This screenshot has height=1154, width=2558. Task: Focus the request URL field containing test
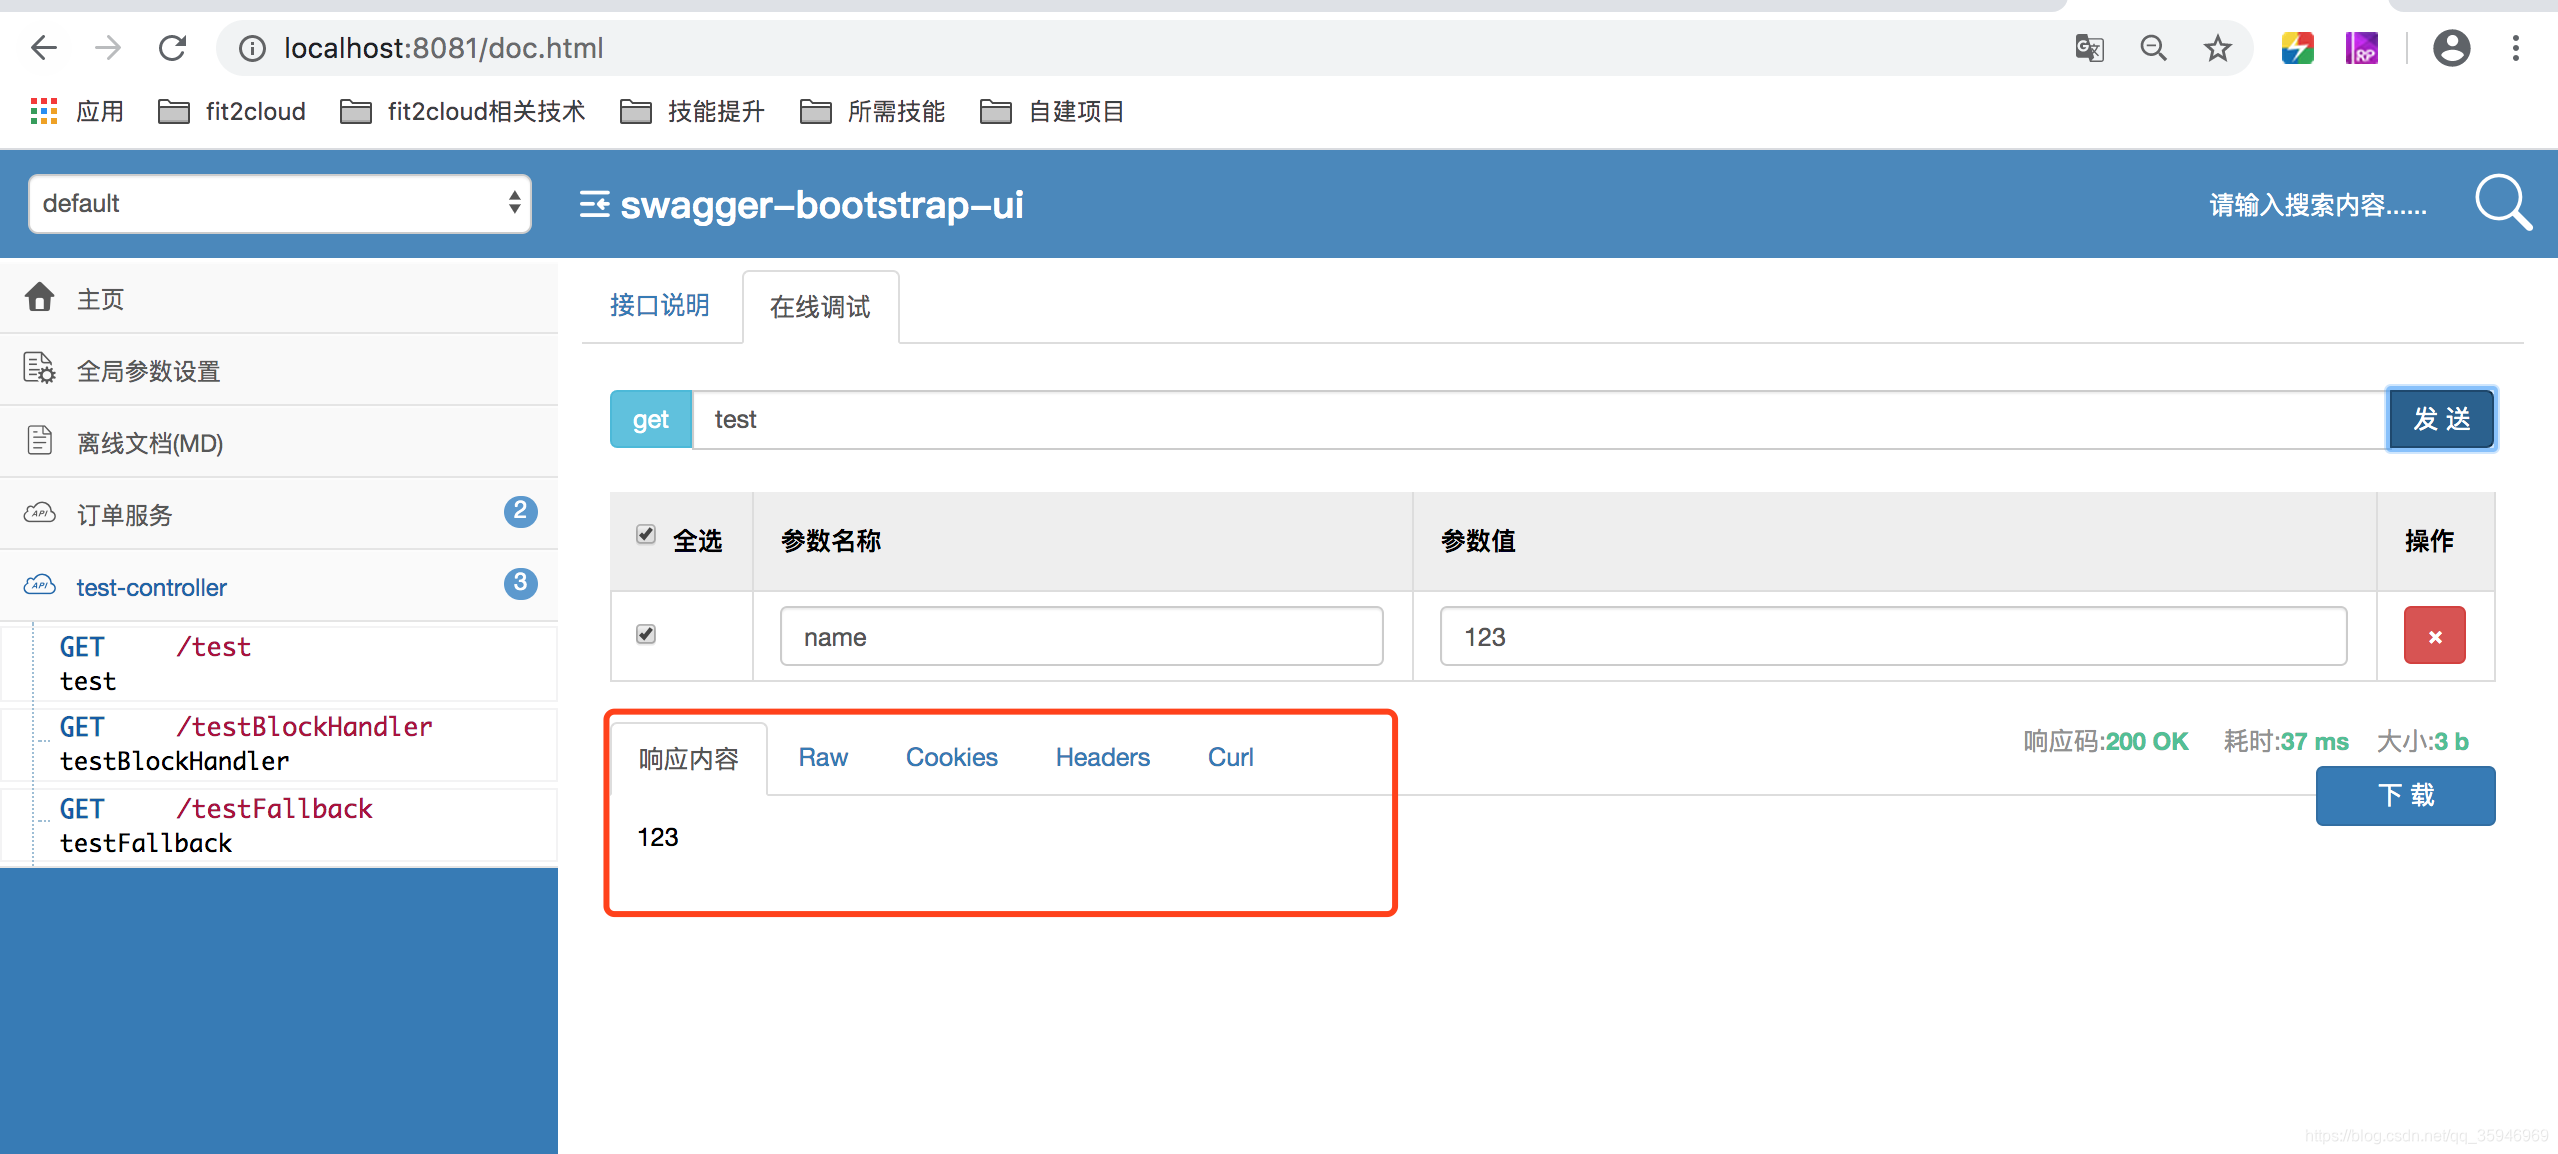click(1539, 419)
